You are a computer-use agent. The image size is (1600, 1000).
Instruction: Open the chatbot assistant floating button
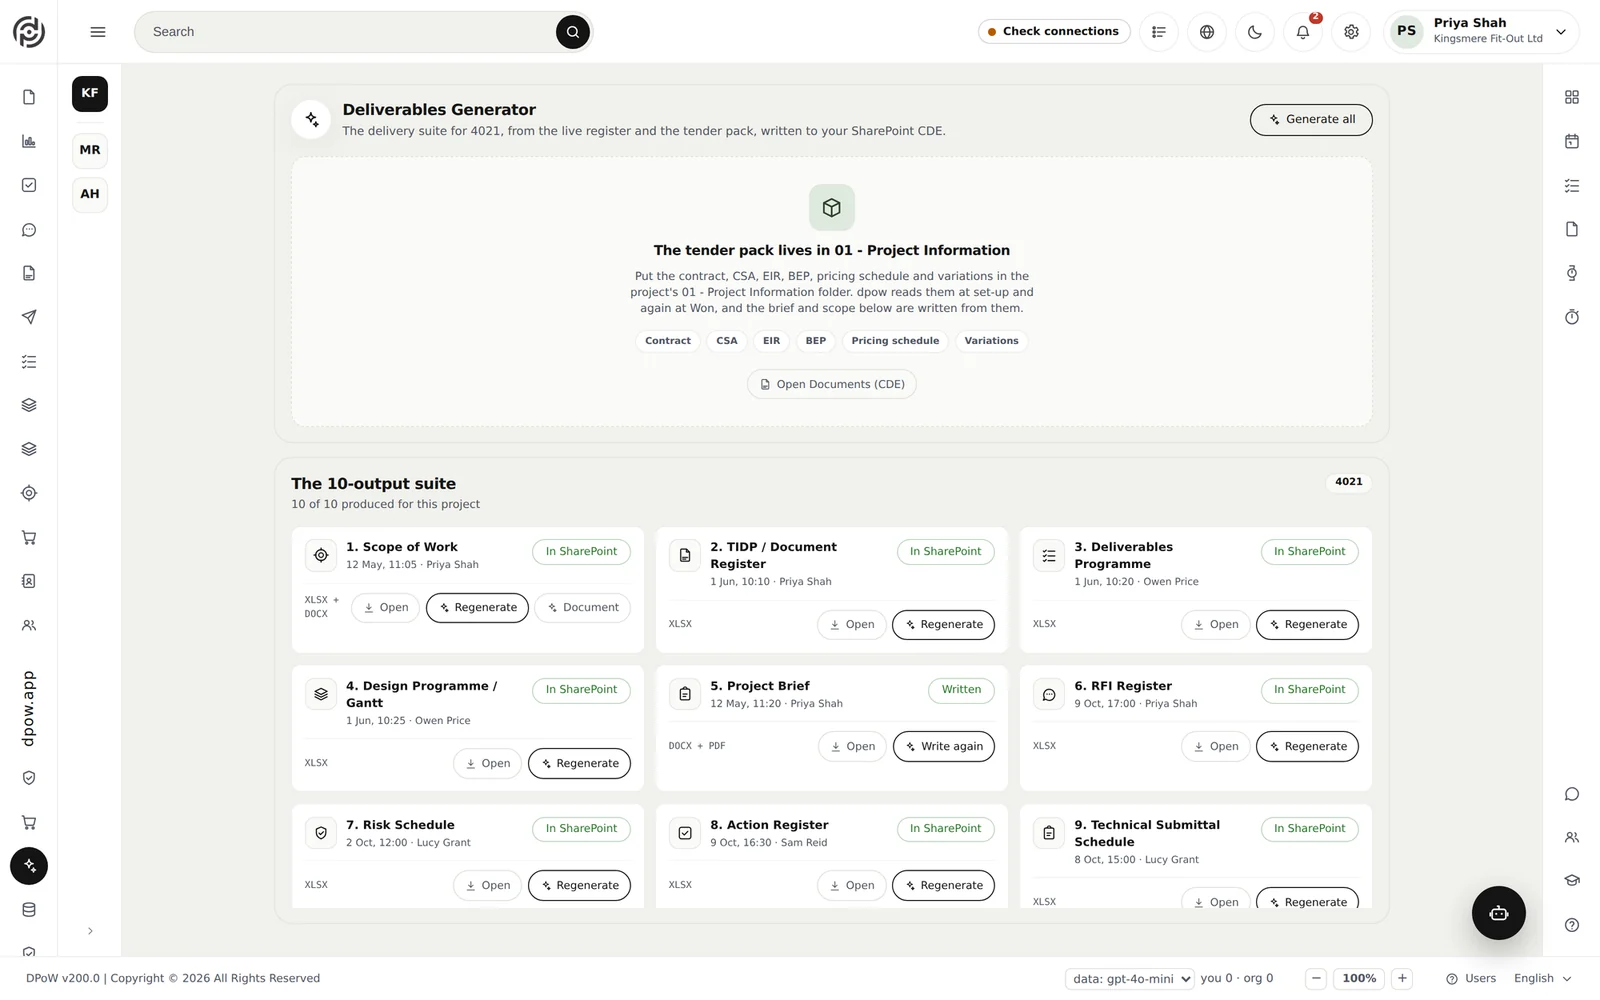(1498, 913)
